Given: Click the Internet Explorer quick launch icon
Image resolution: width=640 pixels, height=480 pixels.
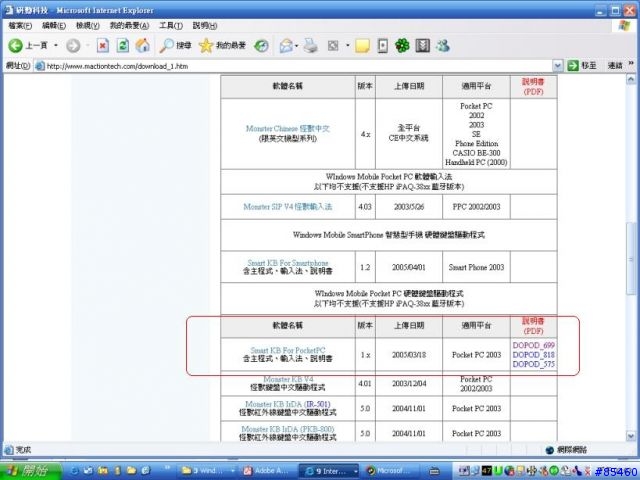Looking at the screenshot, I should tap(74, 471).
